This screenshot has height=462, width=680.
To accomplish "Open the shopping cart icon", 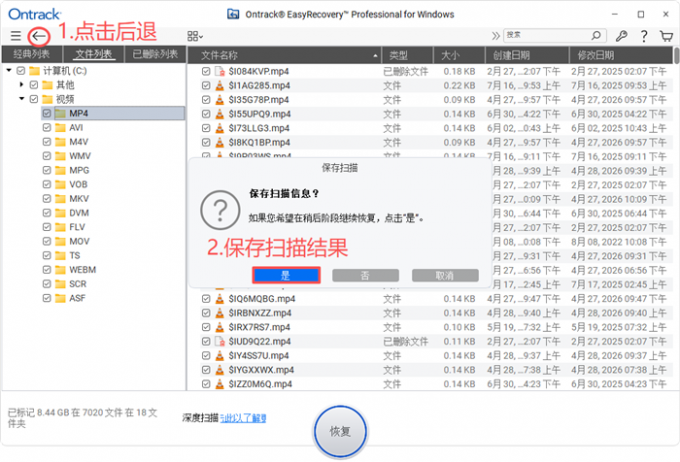I will (666, 36).
